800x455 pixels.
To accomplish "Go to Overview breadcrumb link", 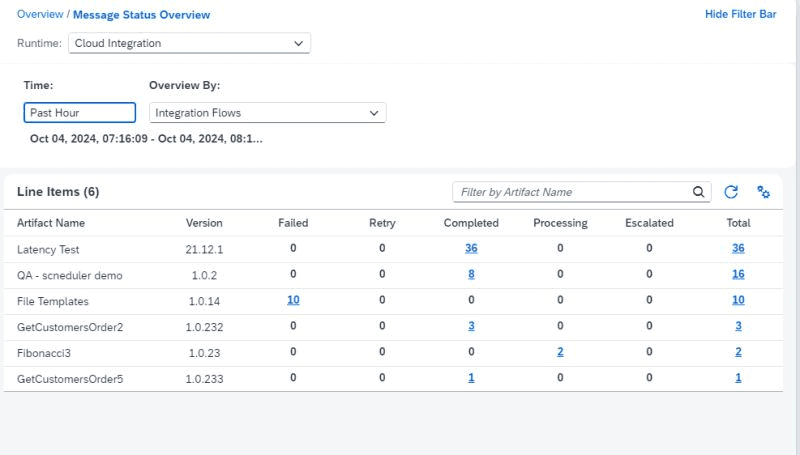I will tap(40, 14).
